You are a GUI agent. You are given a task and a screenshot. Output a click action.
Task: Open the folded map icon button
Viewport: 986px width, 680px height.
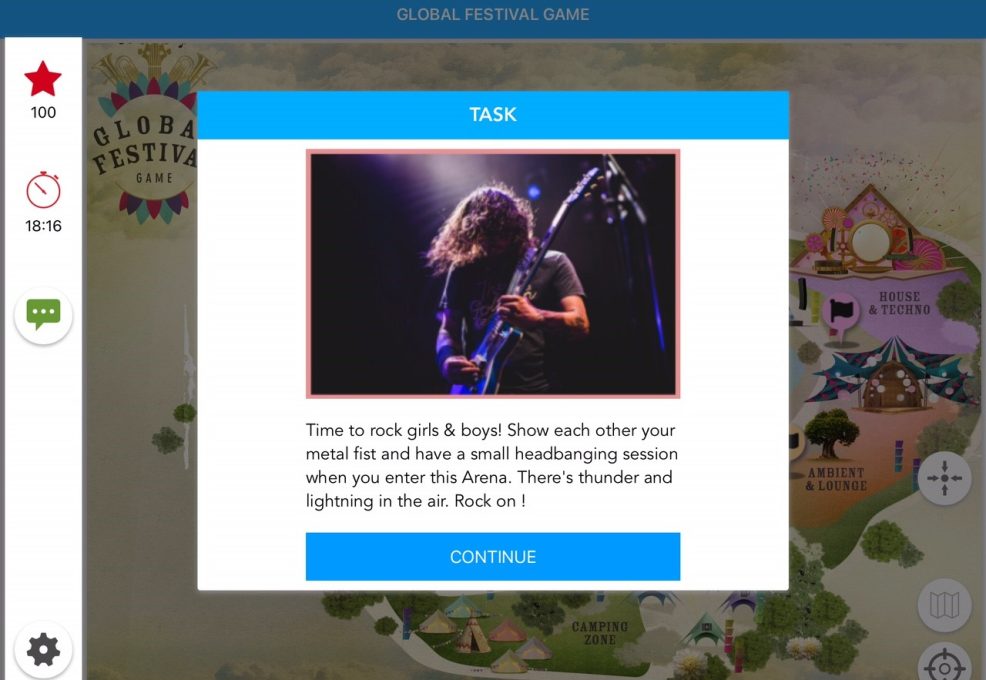pos(944,605)
